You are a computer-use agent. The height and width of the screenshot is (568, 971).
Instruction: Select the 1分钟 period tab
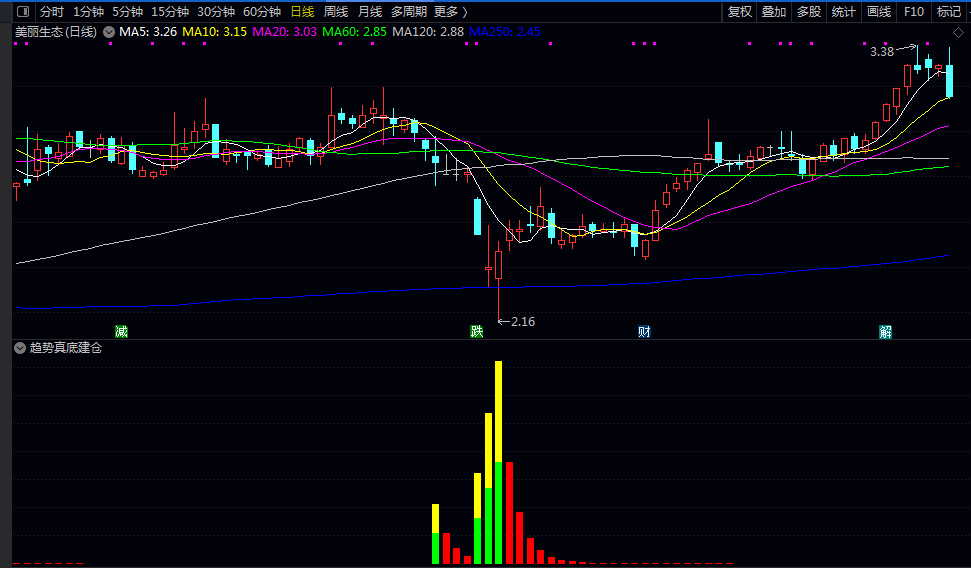tap(89, 12)
